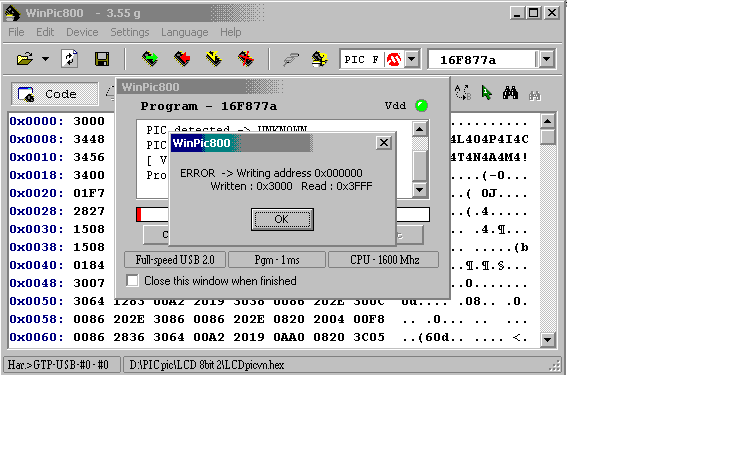Open the PIC F family dropdown
The width and height of the screenshot is (738, 460).
click(x=412, y=60)
